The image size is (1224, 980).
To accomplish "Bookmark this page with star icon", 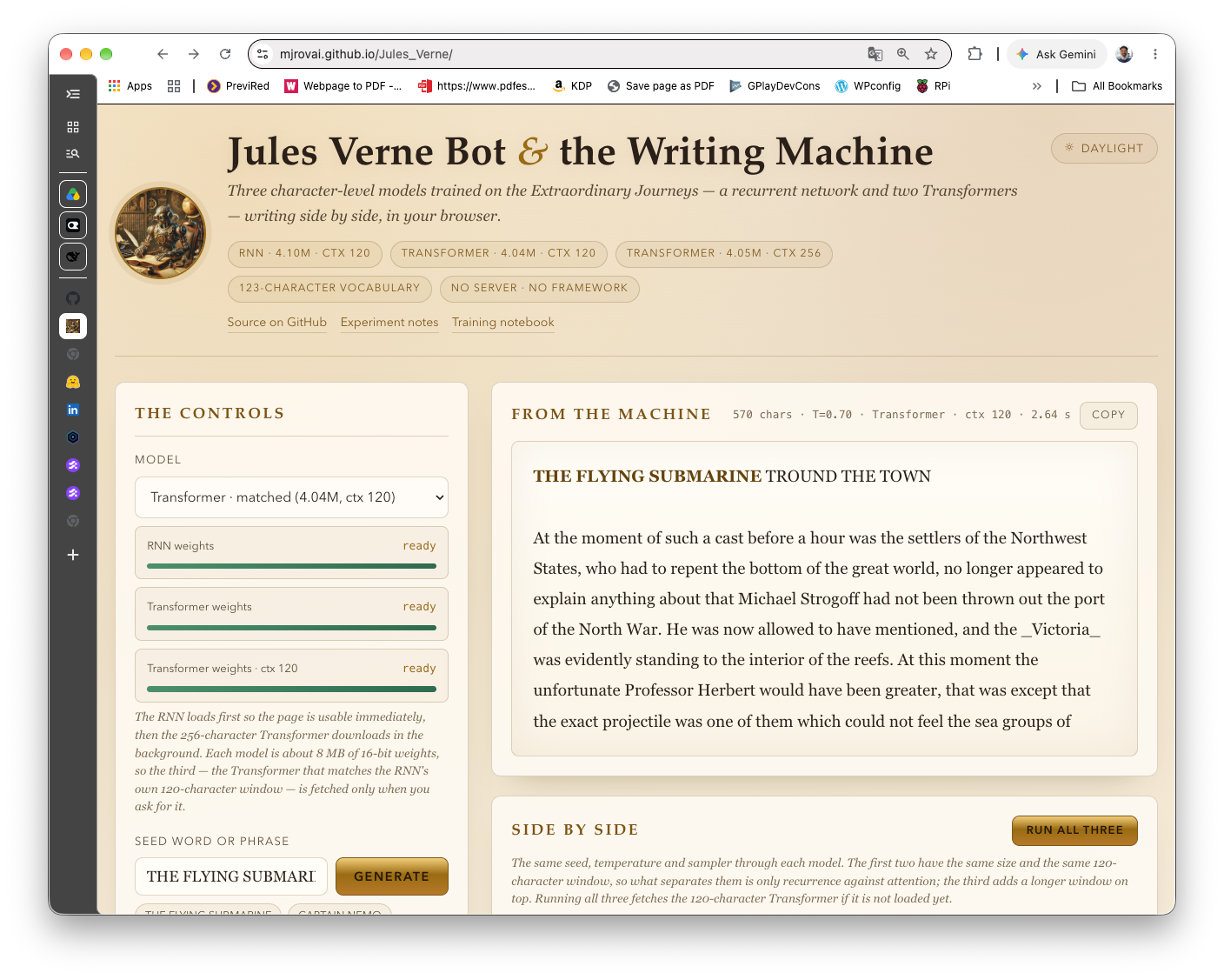I will pos(931,54).
